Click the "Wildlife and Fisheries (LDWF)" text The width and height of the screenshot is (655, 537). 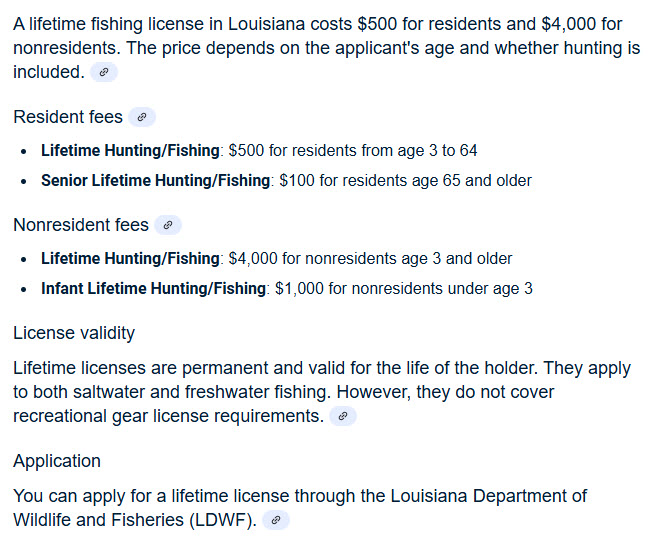tap(135, 520)
